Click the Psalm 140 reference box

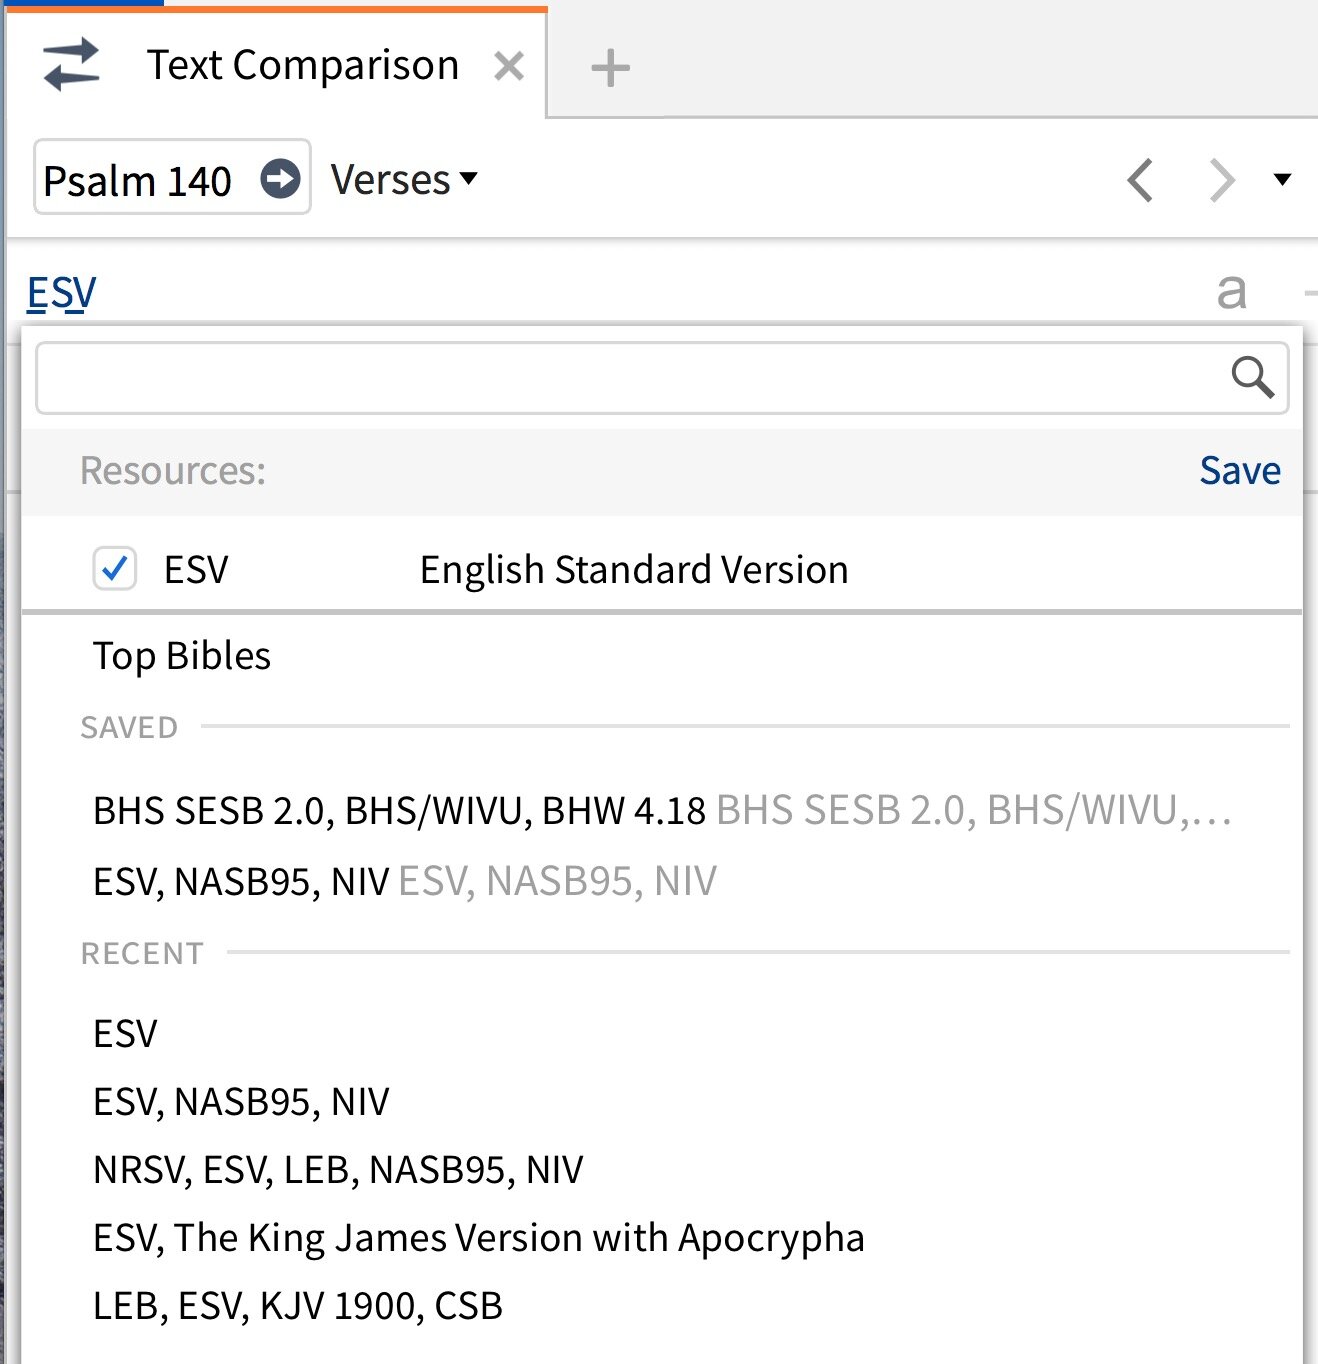(x=172, y=177)
